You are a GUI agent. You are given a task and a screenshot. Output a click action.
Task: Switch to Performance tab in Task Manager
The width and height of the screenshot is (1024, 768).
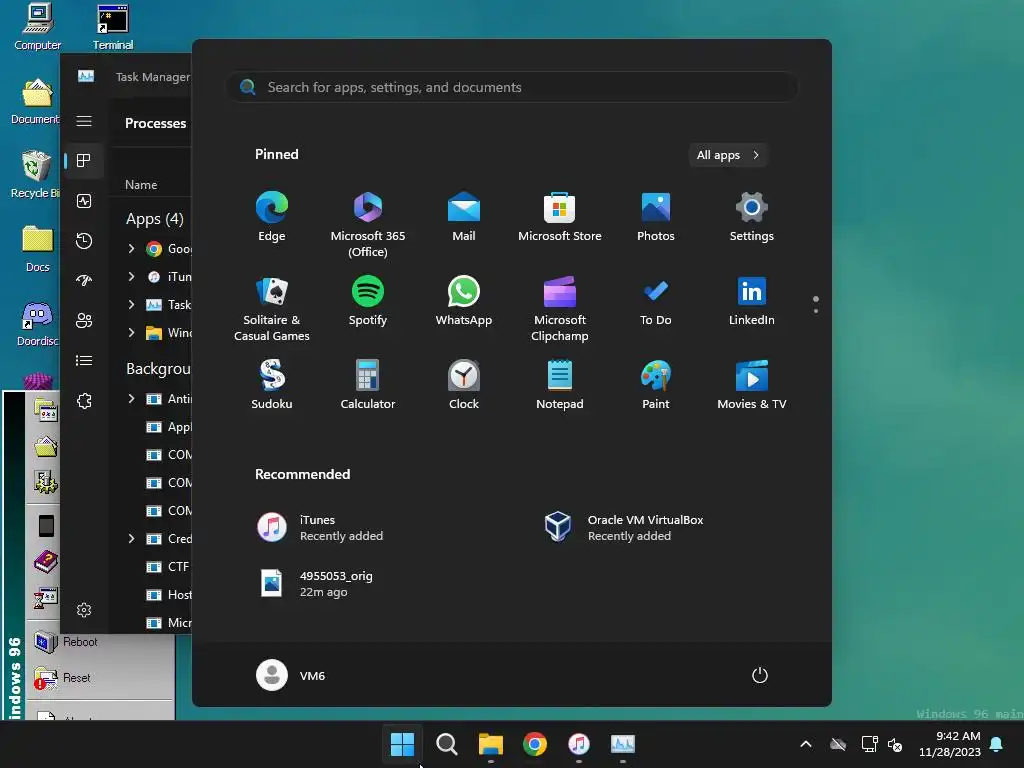click(84, 201)
